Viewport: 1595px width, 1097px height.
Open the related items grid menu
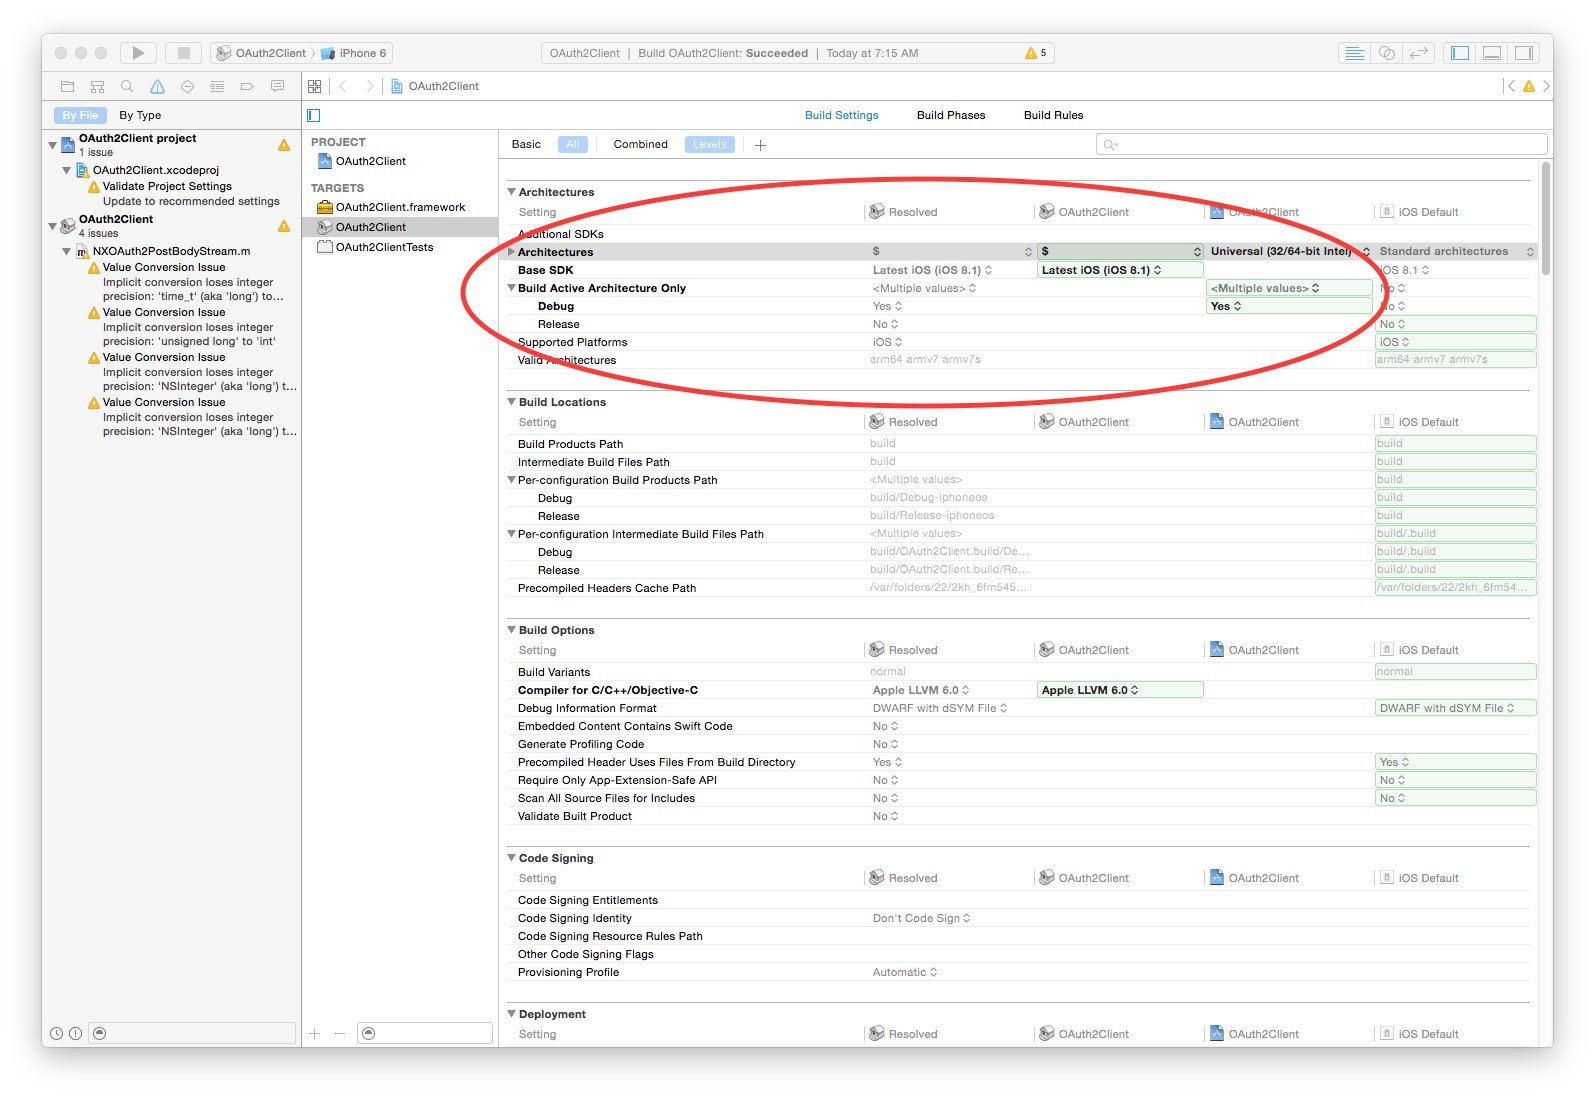pyautogui.click(x=315, y=86)
